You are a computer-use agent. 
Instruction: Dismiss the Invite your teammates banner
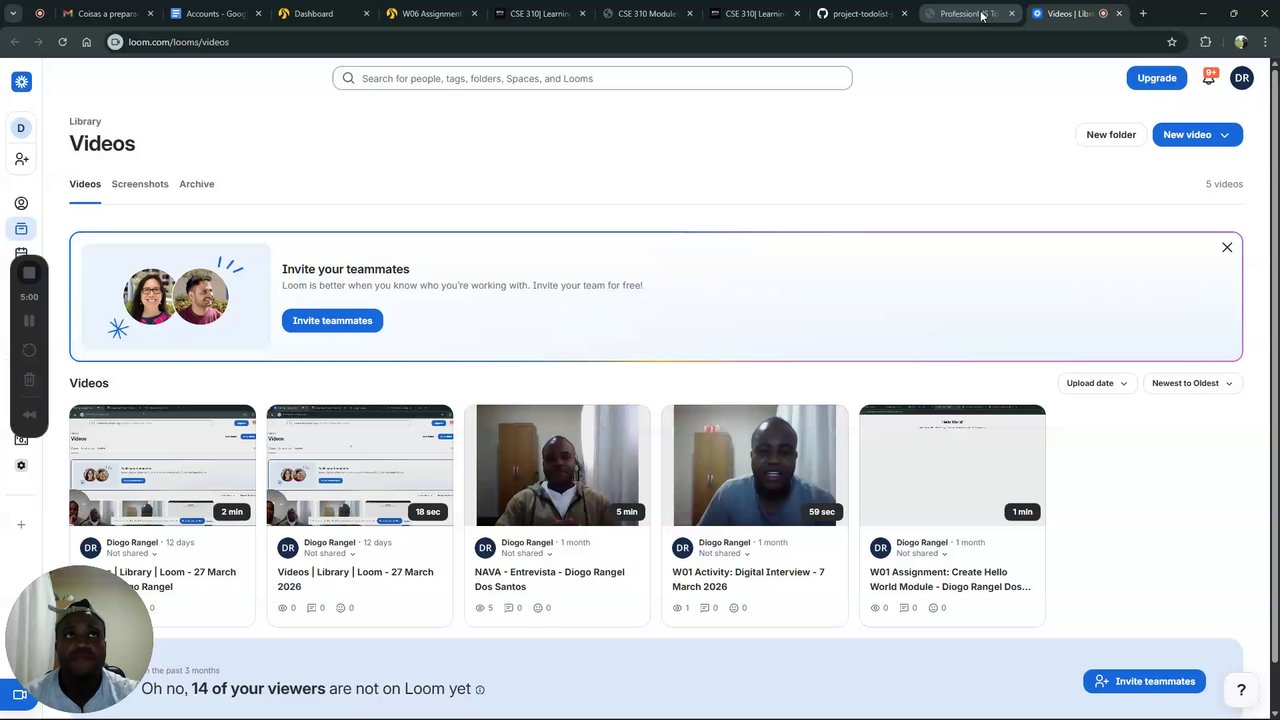coord(1227,247)
